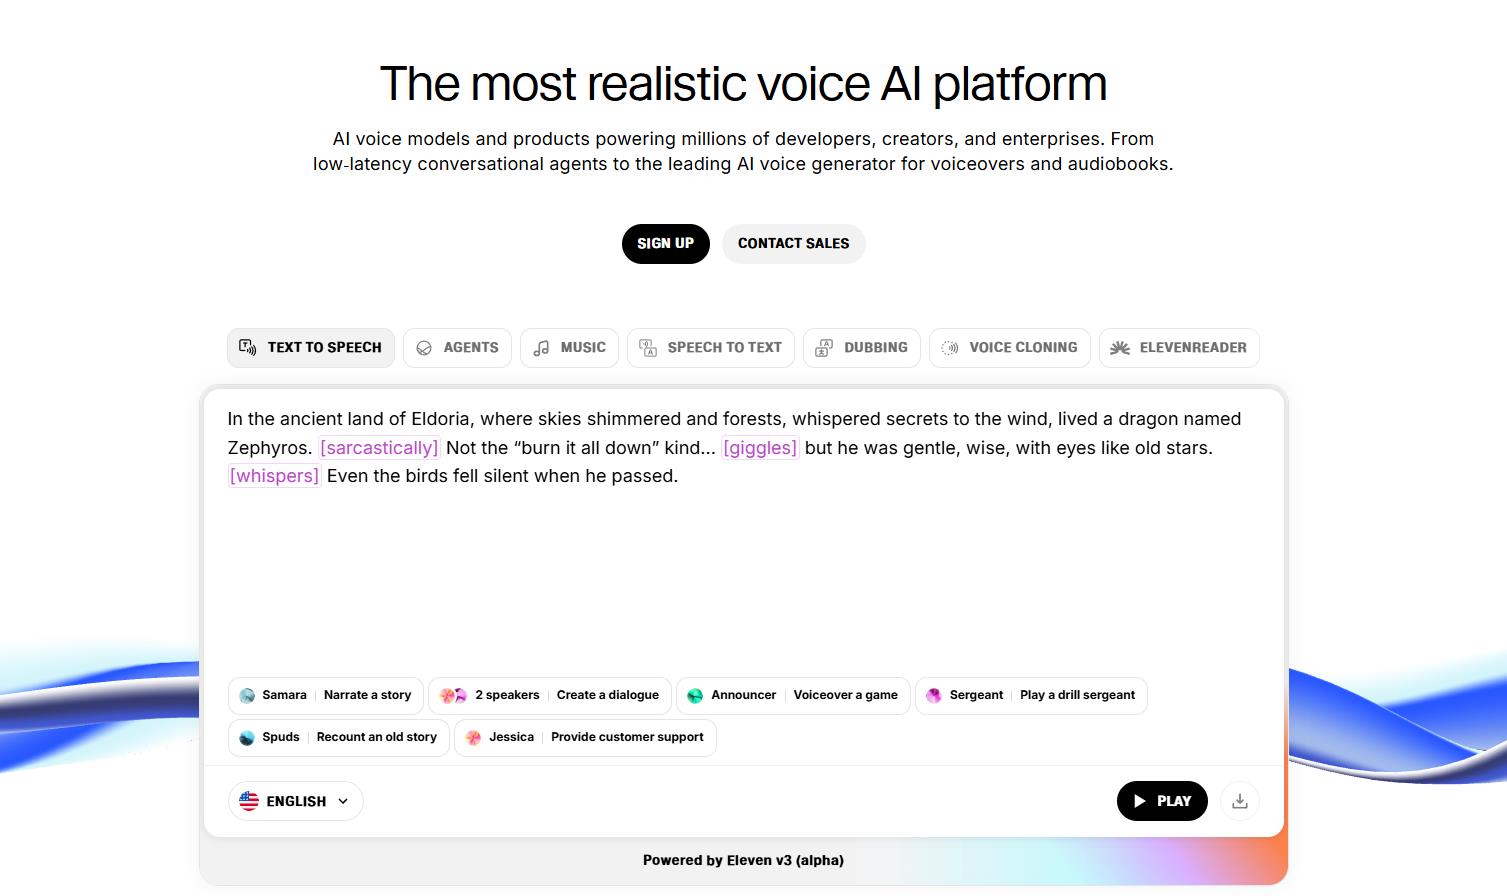The height and width of the screenshot is (896, 1507).
Task: Click the [sarcastically] audio tag in text
Action: point(379,448)
